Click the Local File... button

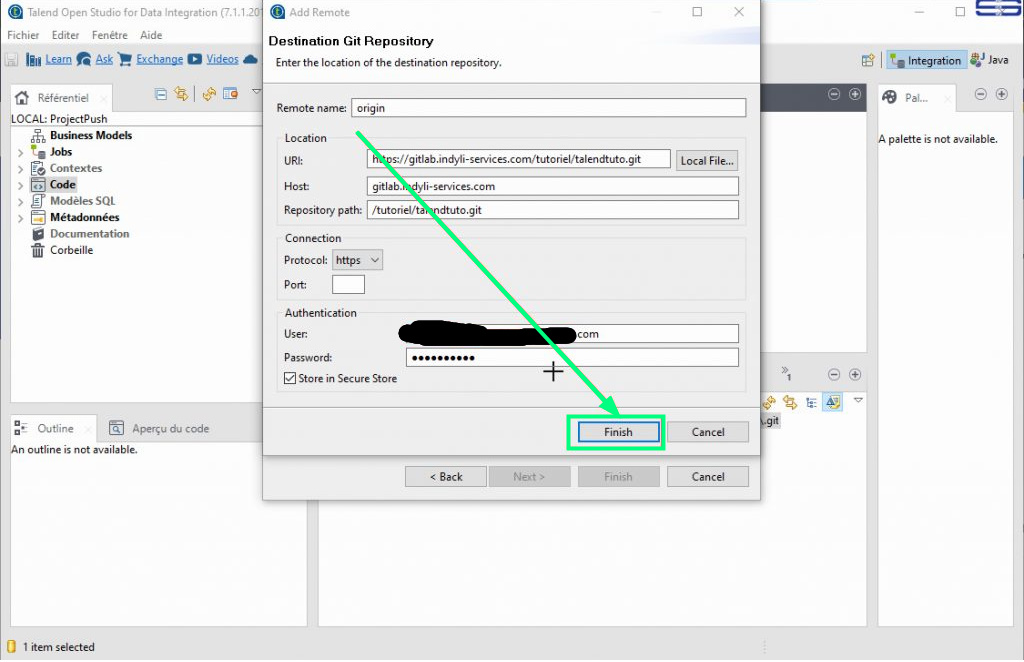[x=707, y=161]
